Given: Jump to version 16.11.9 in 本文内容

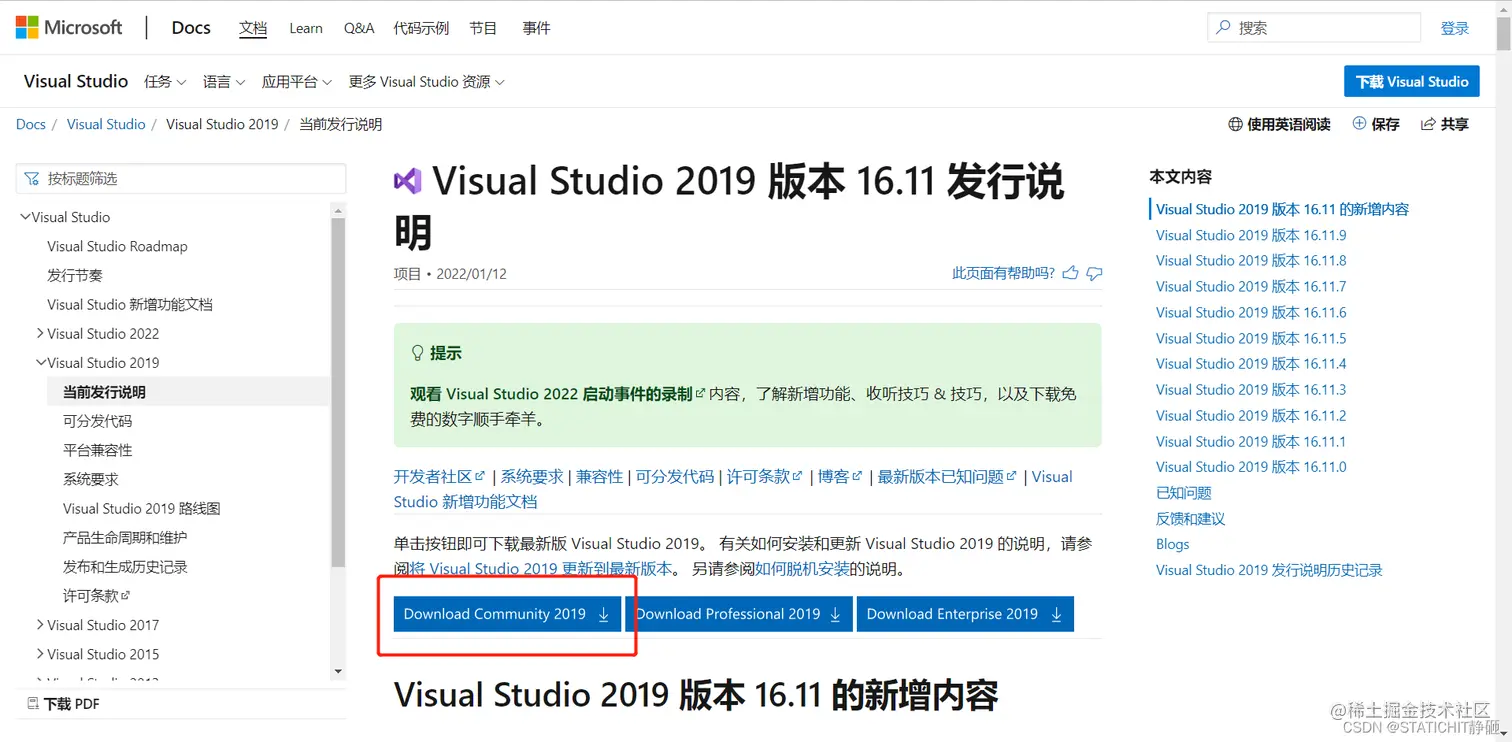Looking at the screenshot, I should point(1251,235).
